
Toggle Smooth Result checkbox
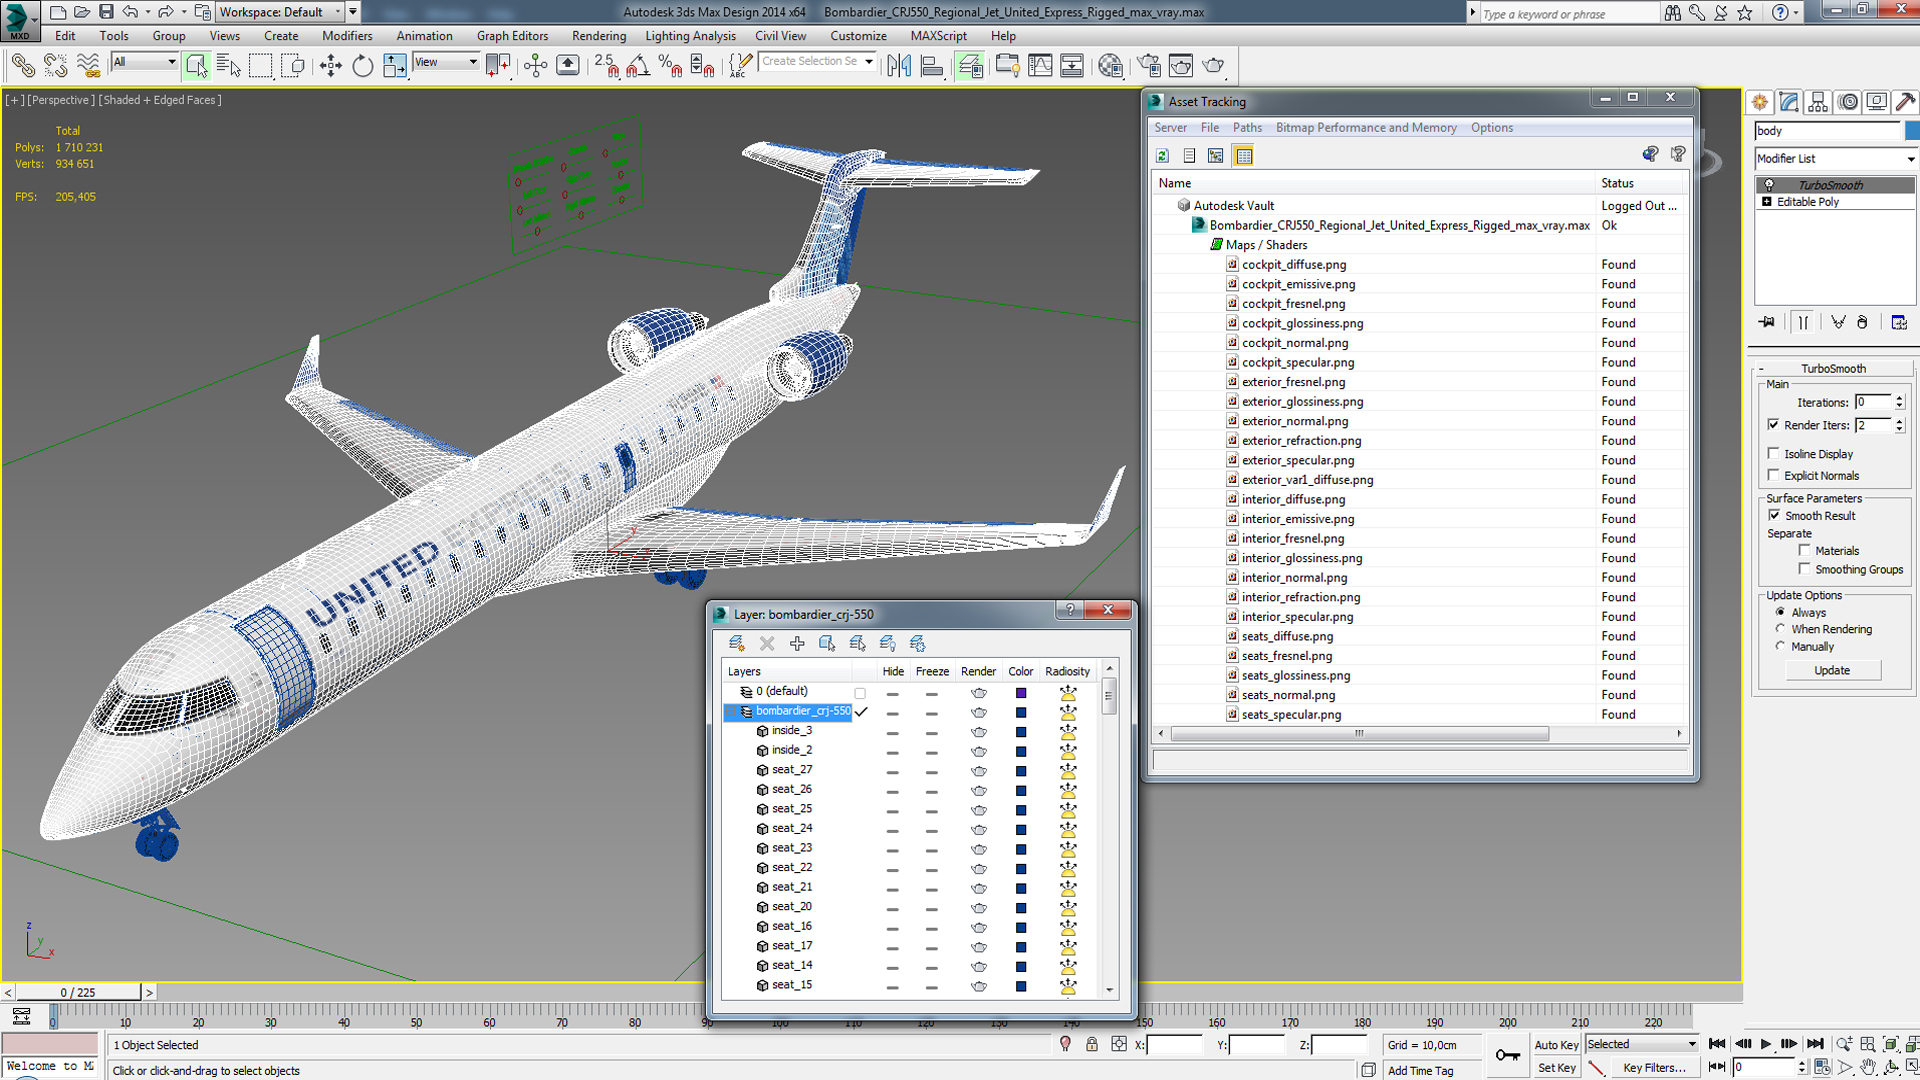tap(1774, 515)
